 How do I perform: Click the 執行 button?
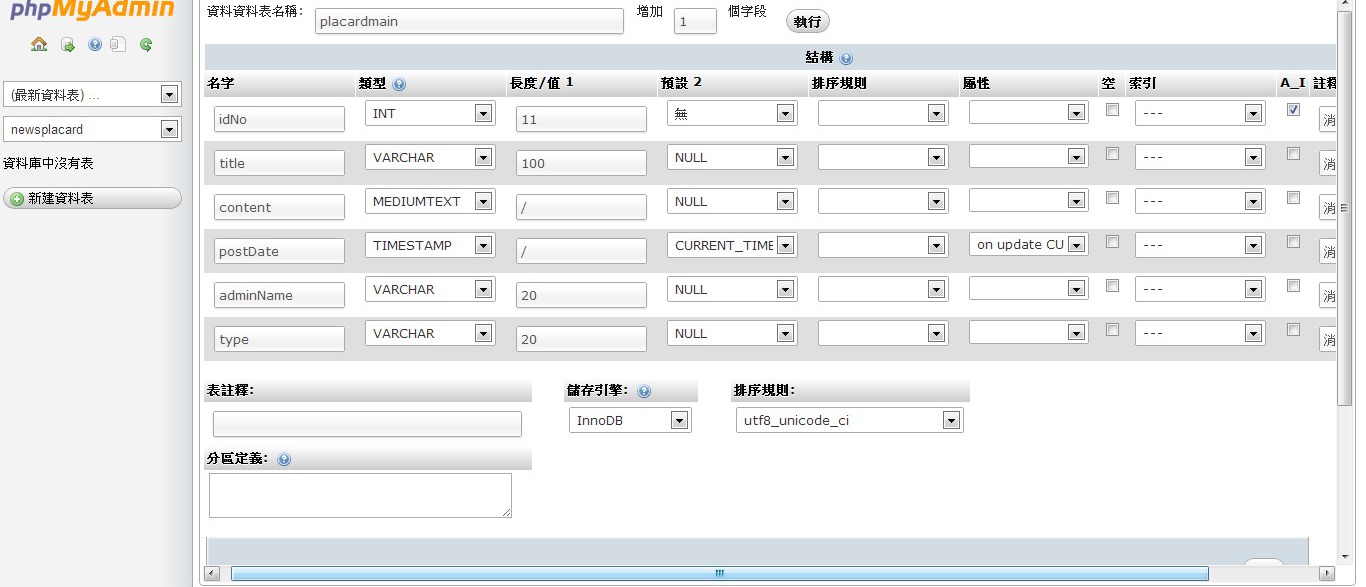click(x=808, y=22)
